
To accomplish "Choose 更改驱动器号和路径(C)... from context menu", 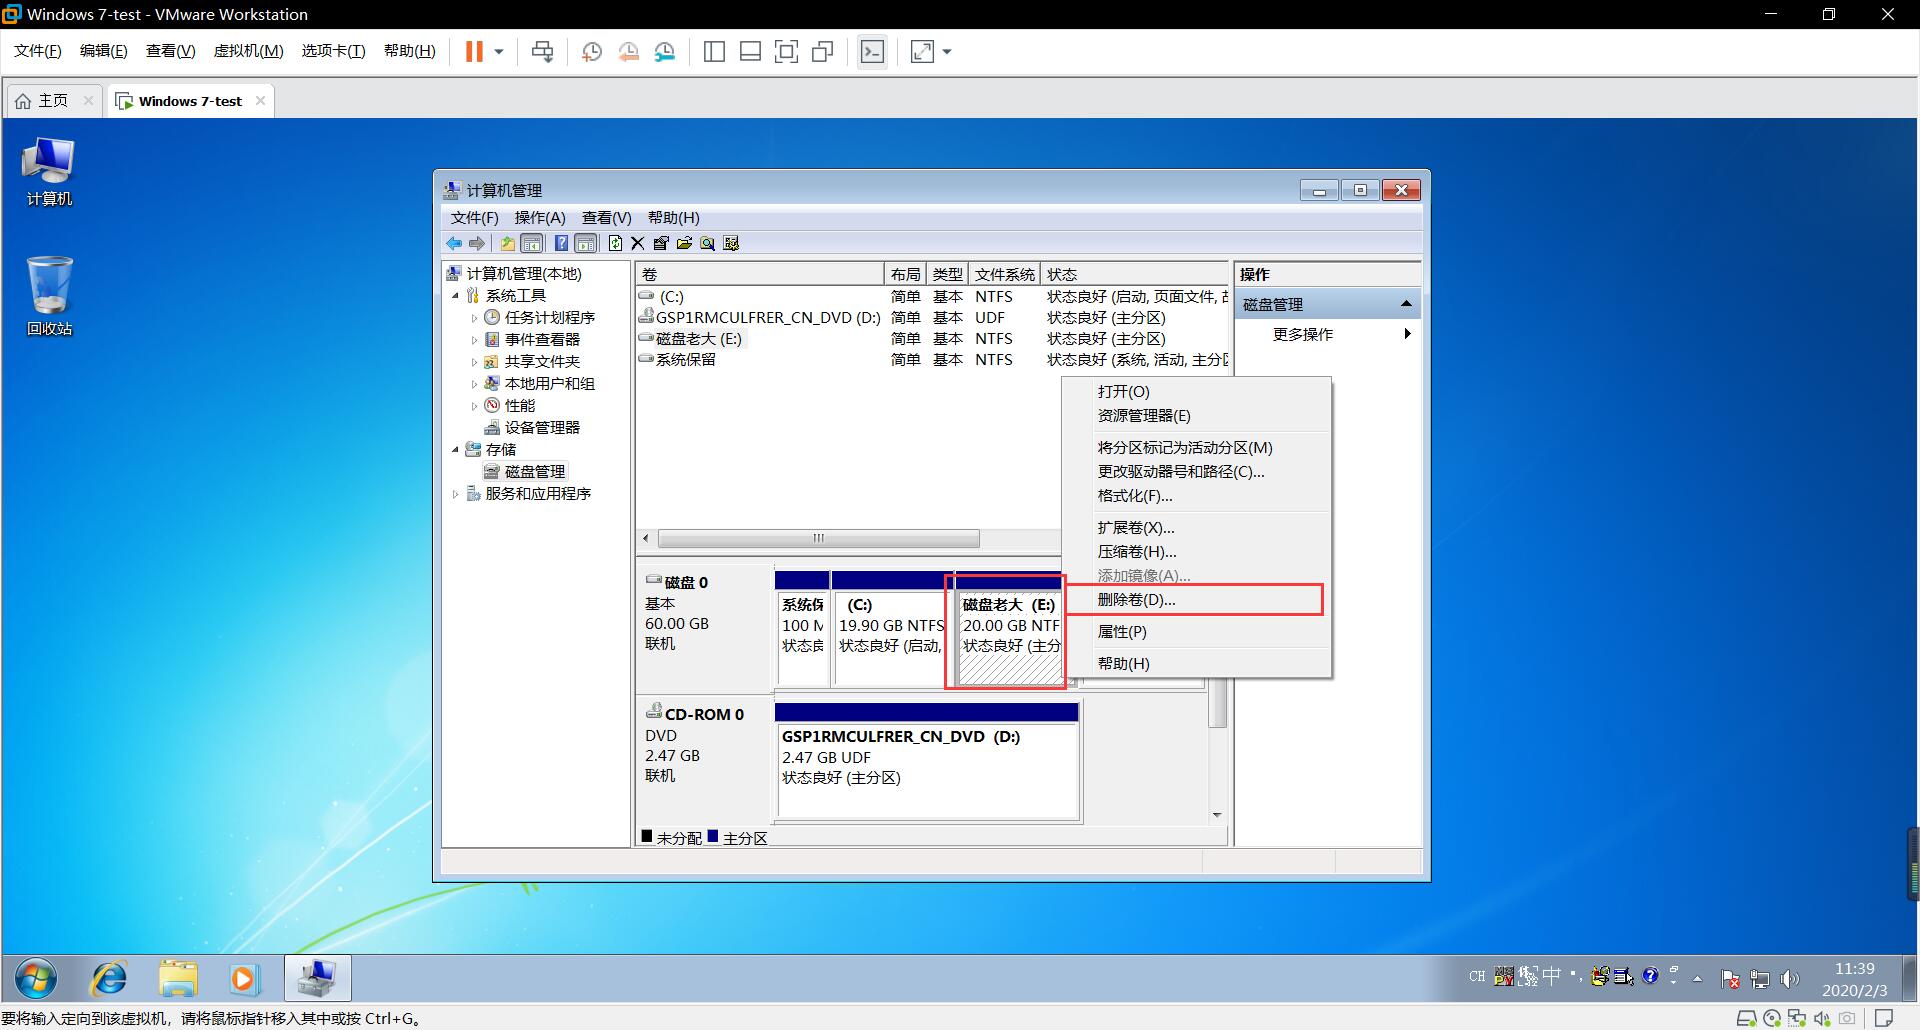I will (x=1196, y=471).
